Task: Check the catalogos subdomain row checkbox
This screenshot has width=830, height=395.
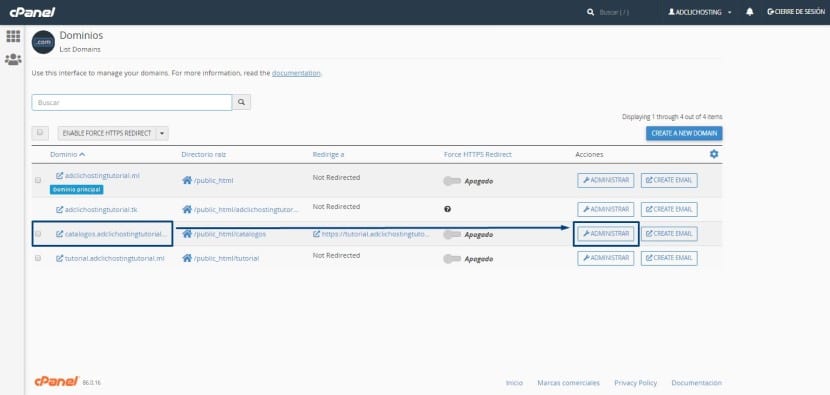Action: (x=38, y=234)
